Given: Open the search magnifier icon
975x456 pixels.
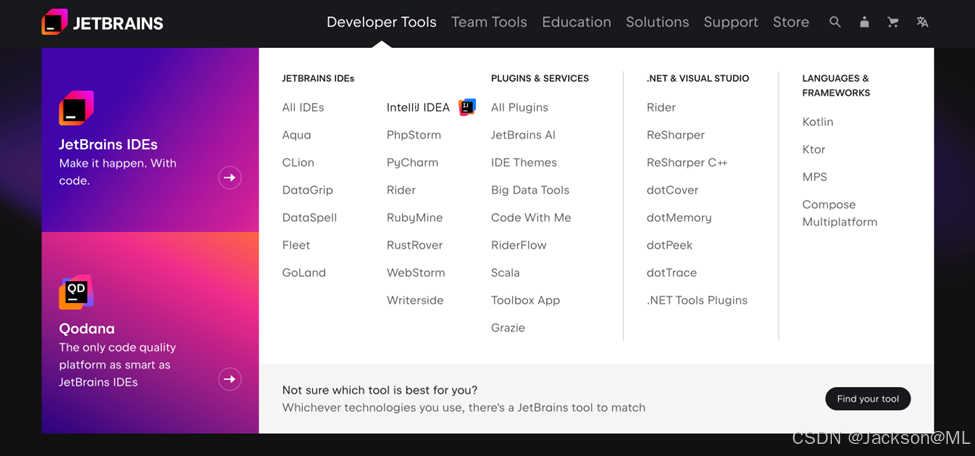Looking at the screenshot, I should (x=835, y=22).
